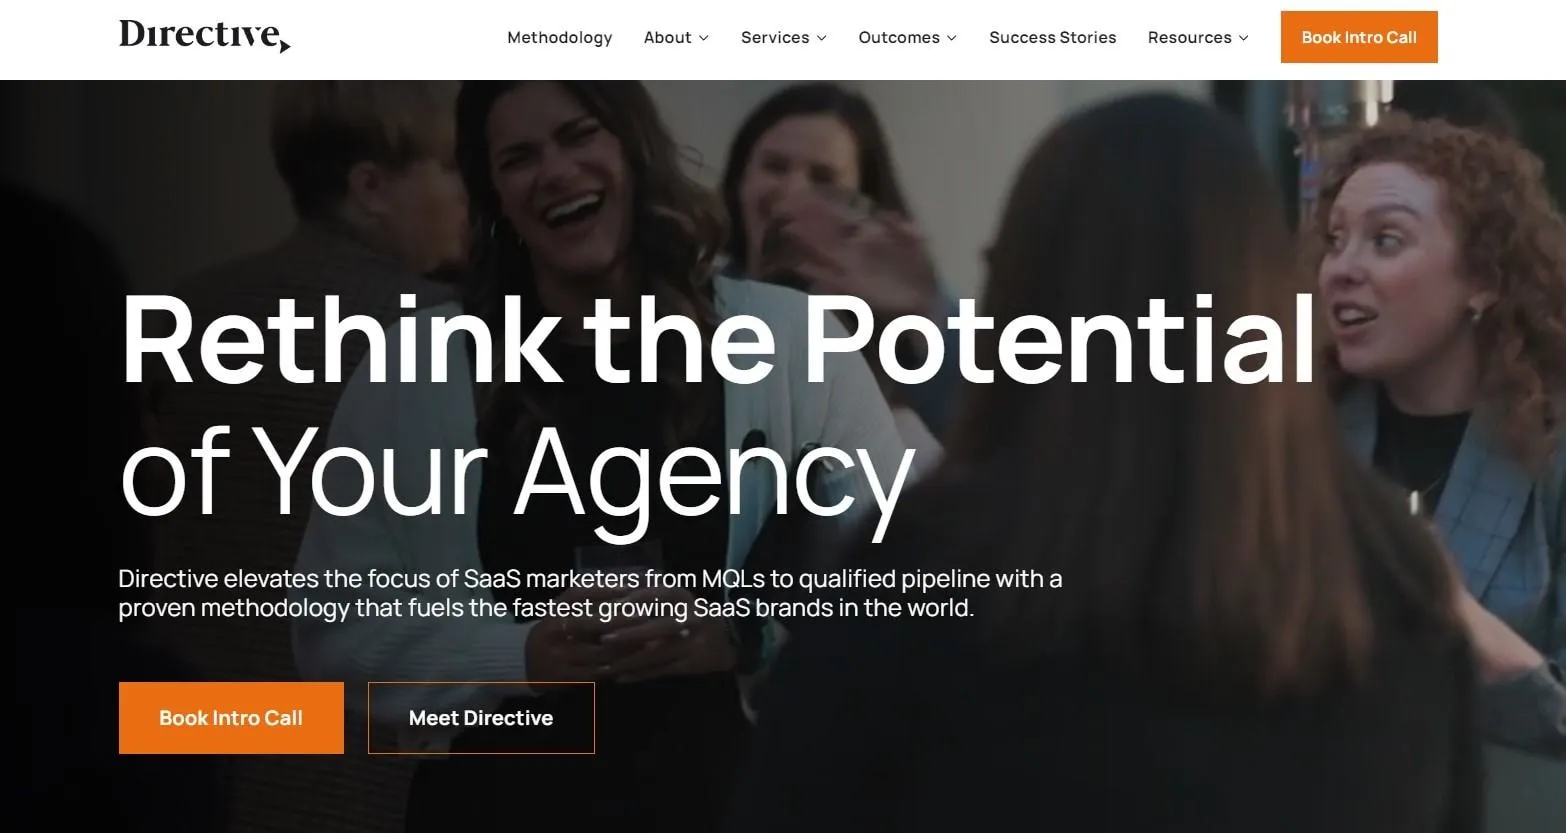Click the small arrow mark after Directive wordmark

click(285, 45)
